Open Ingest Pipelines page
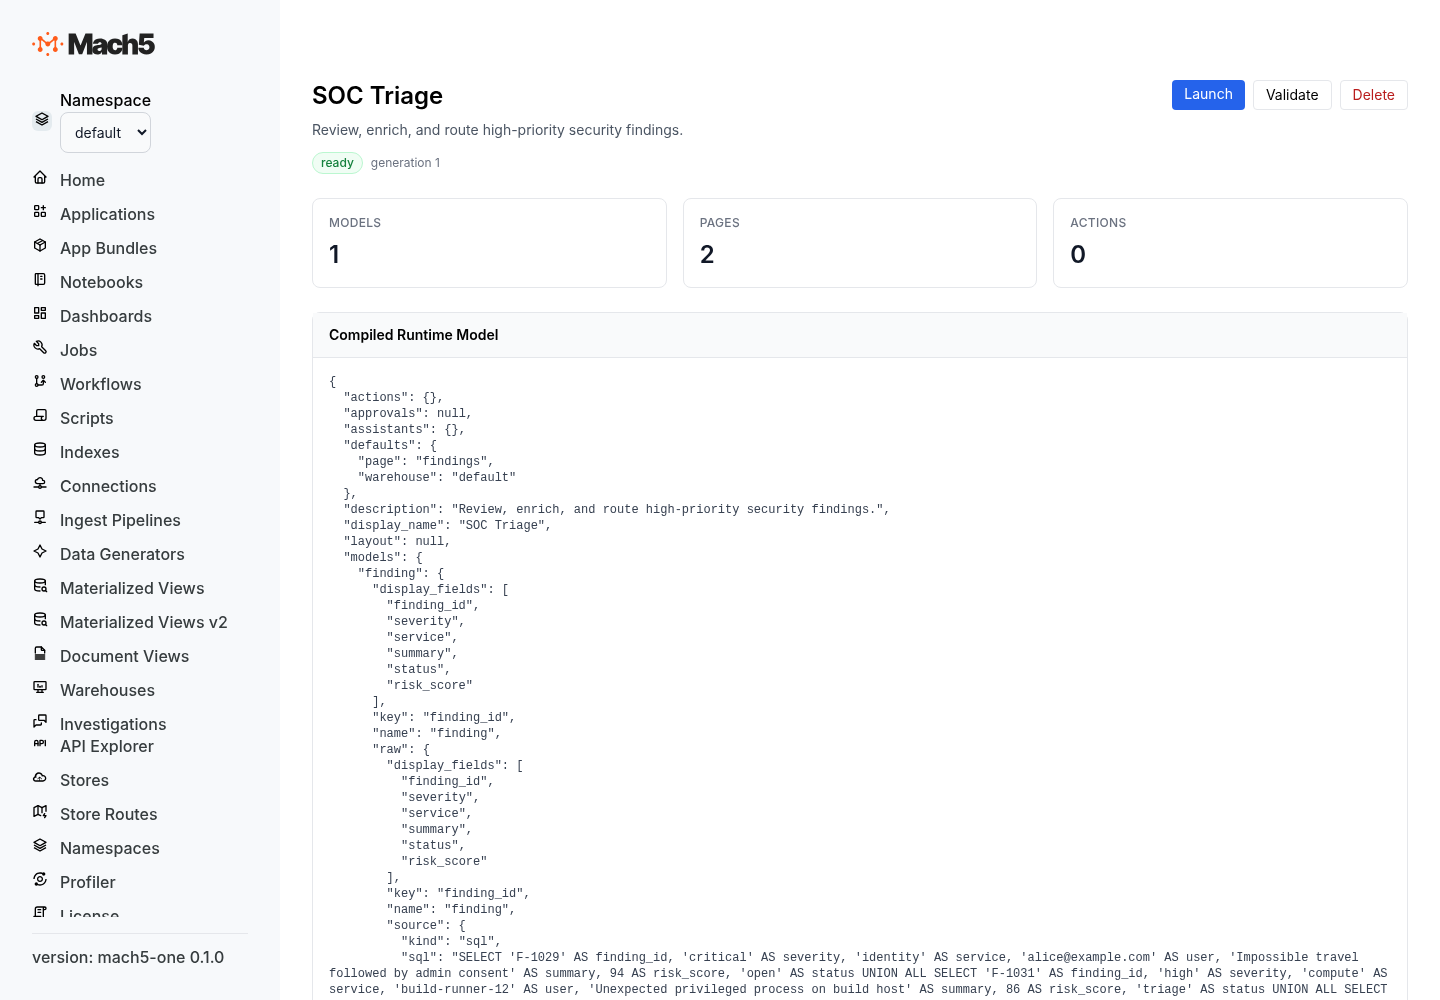This screenshot has width=1440, height=1000. [x=120, y=520]
